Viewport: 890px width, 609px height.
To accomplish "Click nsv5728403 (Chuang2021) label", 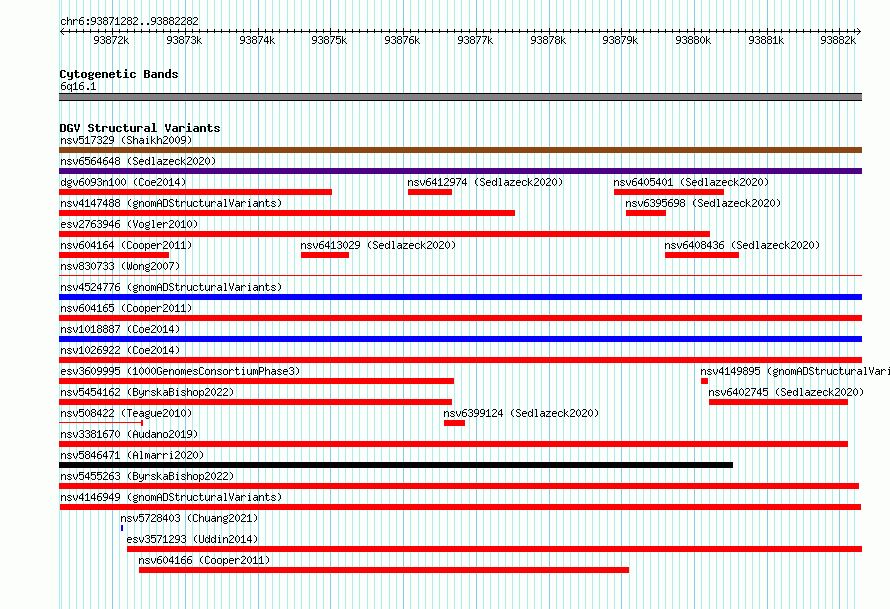I will point(189,518).
